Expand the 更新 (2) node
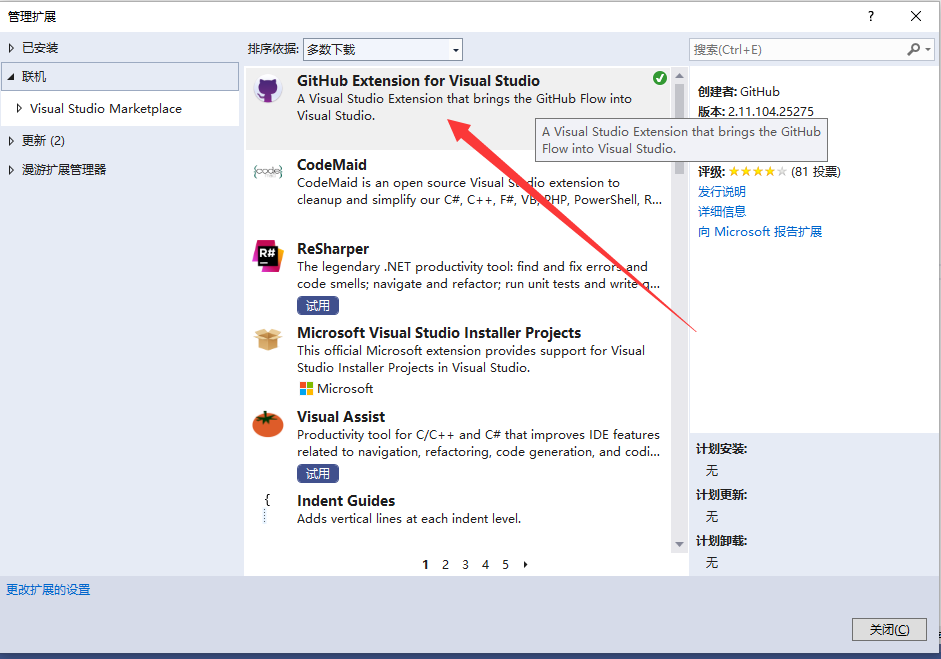 (x=11, y=141)
